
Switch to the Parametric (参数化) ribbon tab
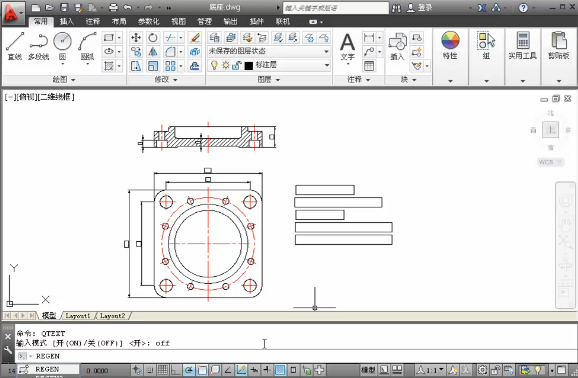[x=148, y=21]
